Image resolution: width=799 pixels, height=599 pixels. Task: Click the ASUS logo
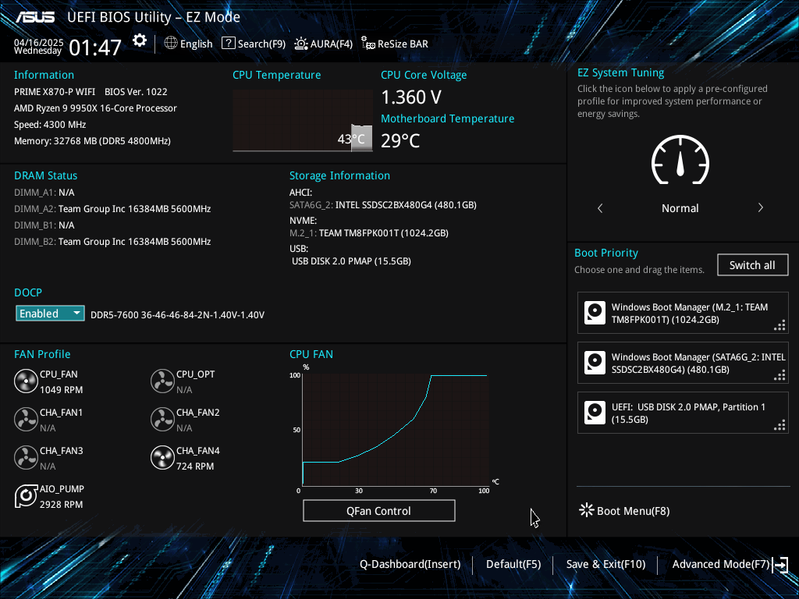click(x=34, y=17)
